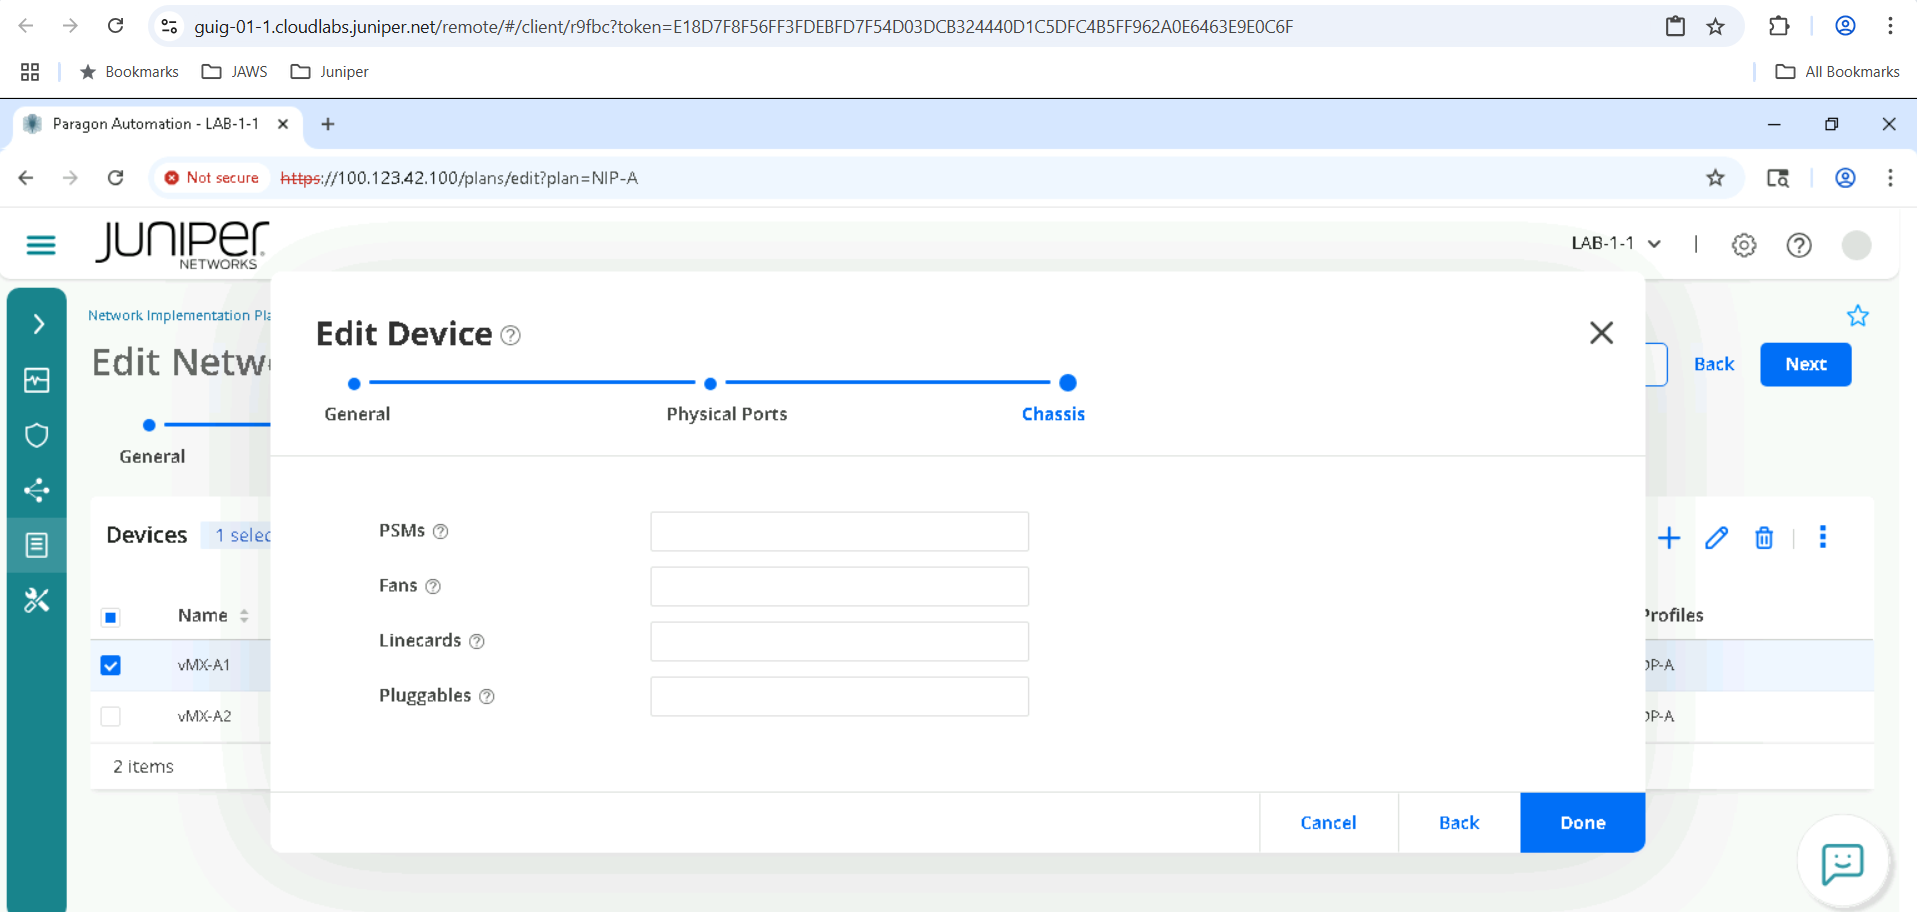Open the three-dot more options menu
Image resolution: width=1917 pixels, height=912 pixels.
point(1822,538)
